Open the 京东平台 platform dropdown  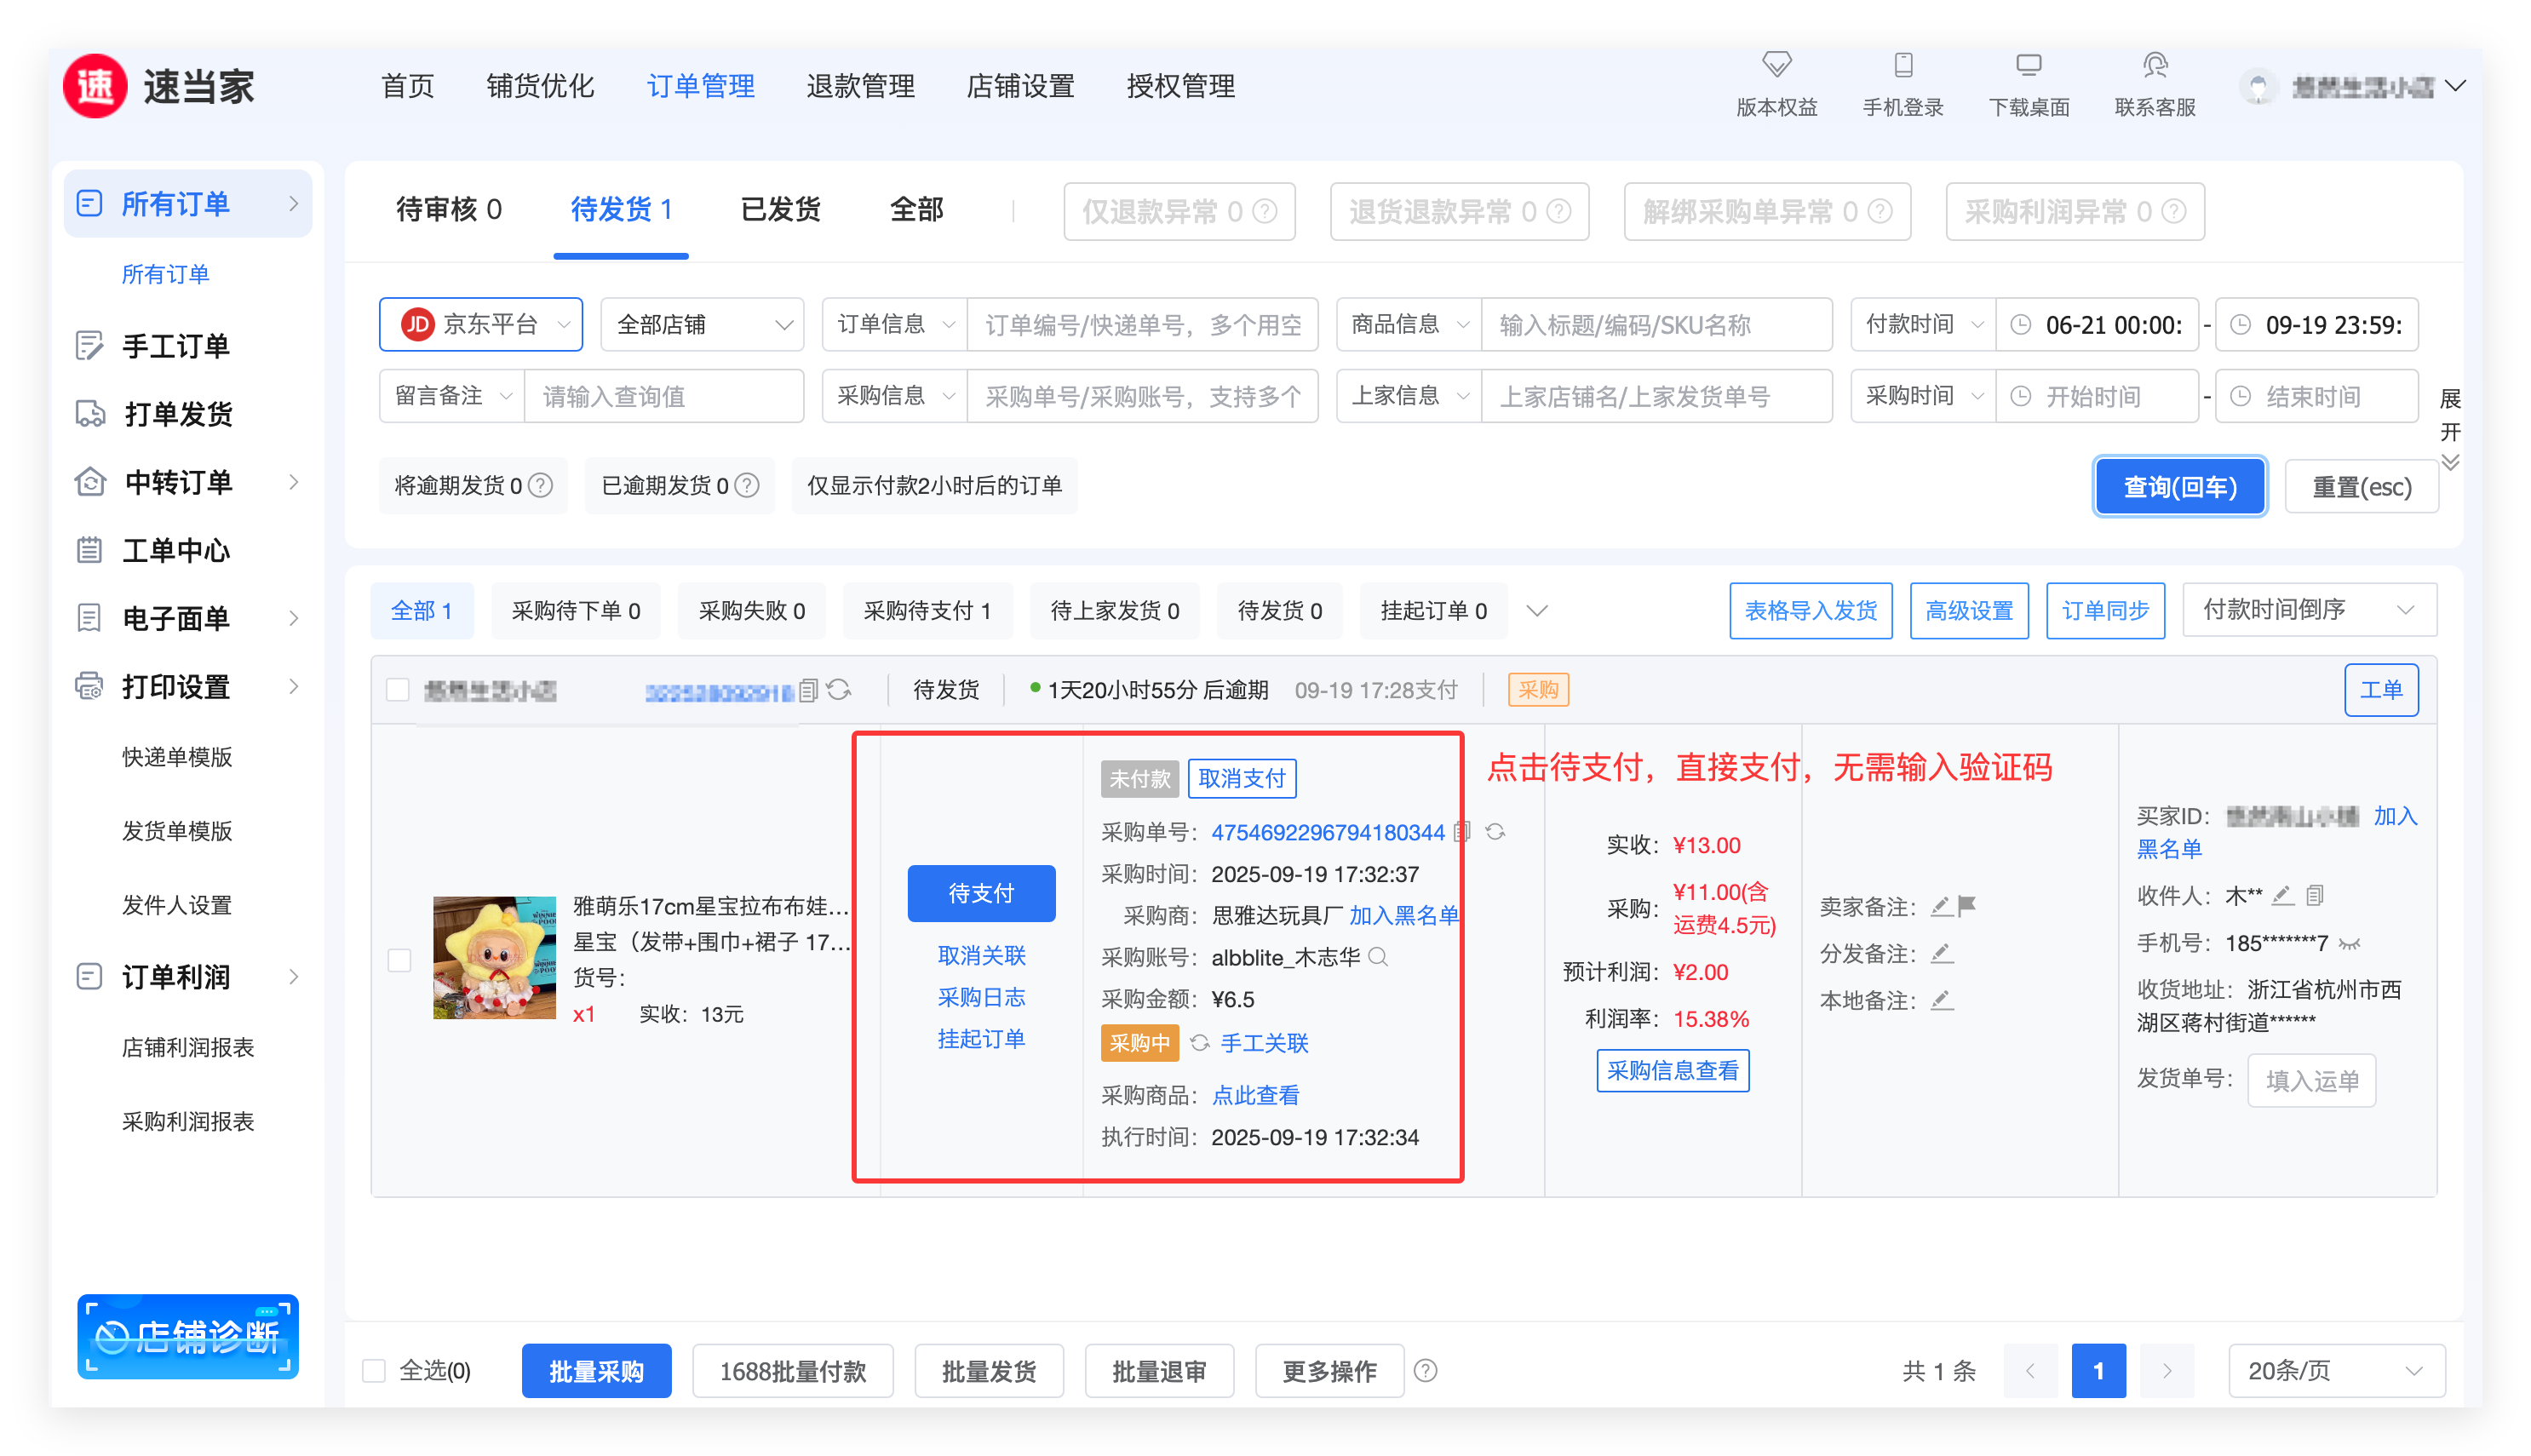coord(481,325)
